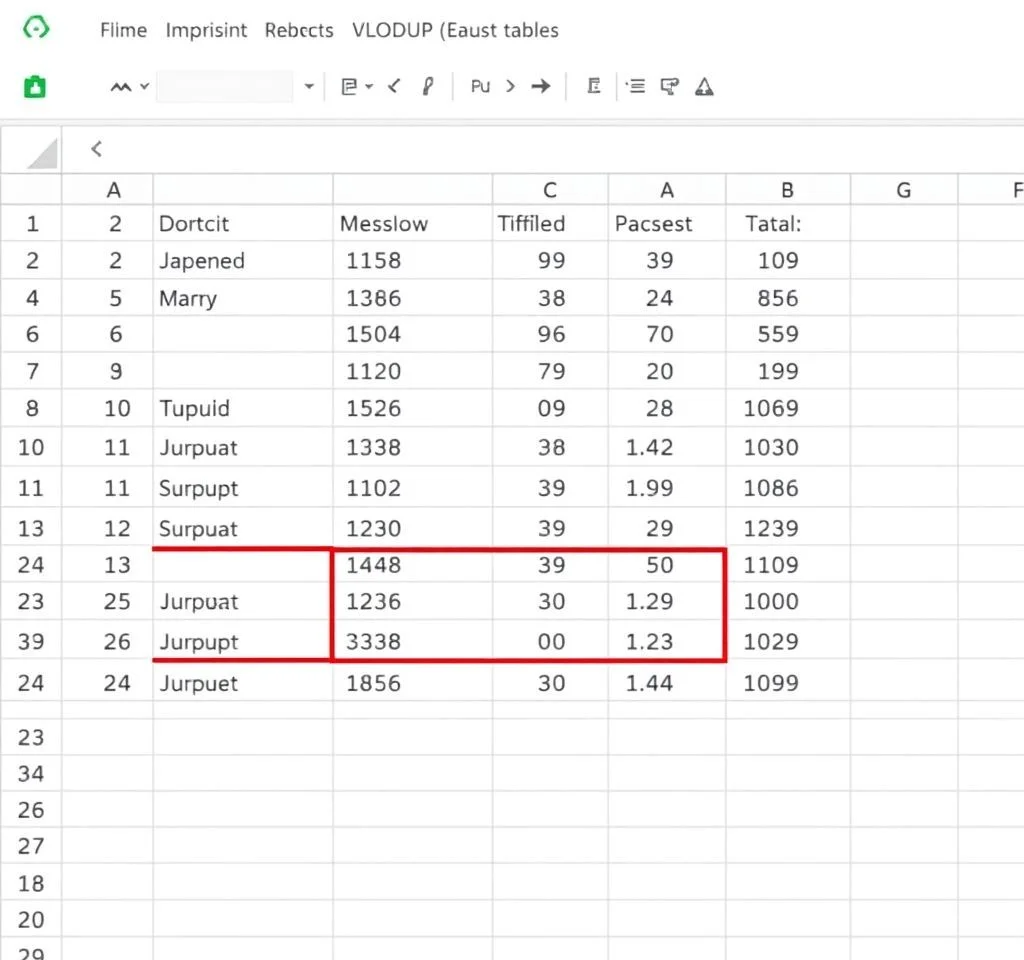The height and width of the screenshot is (960, 1024).
Task: Select the cell containing 3338
Action: click(373, 642)
